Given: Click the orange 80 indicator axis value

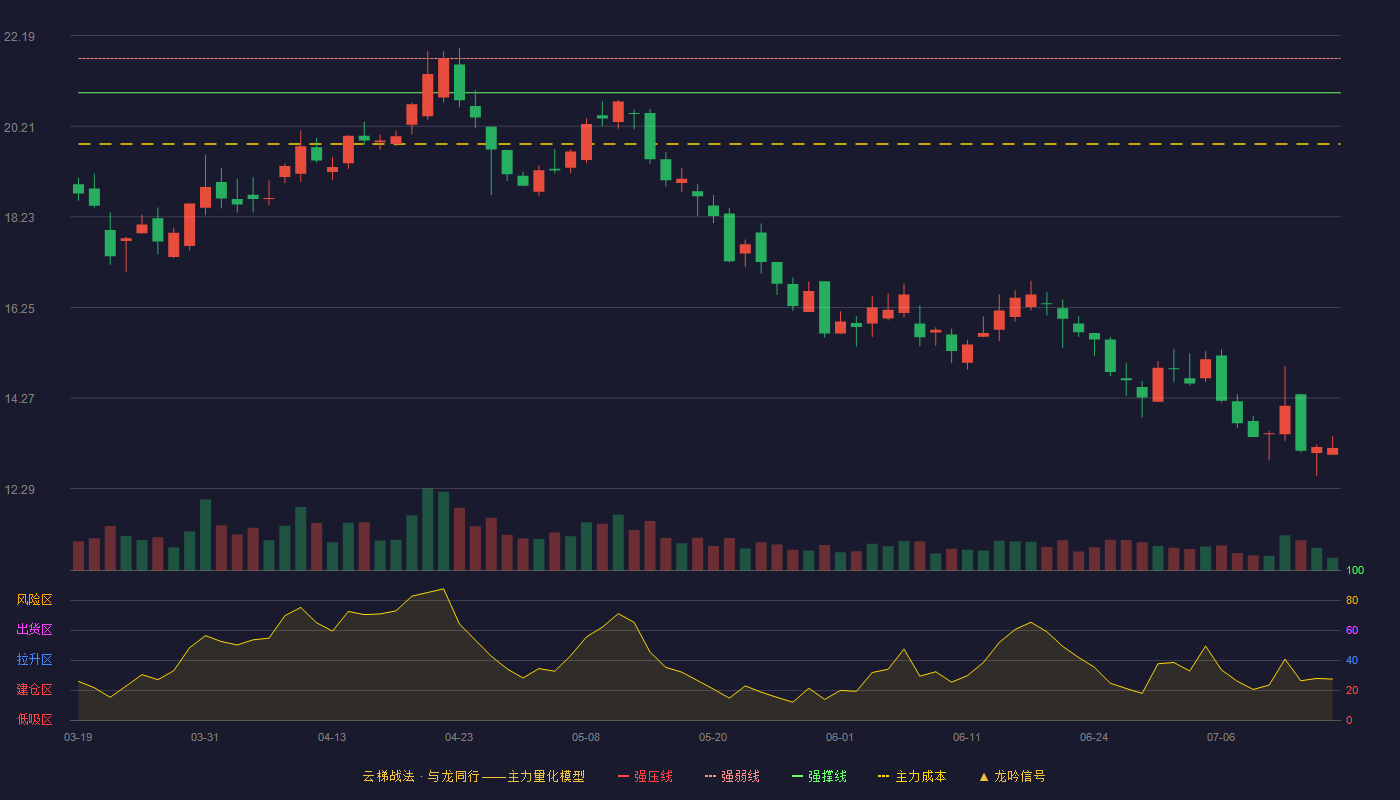Looking at the screenshot, I should (1352, 600).
